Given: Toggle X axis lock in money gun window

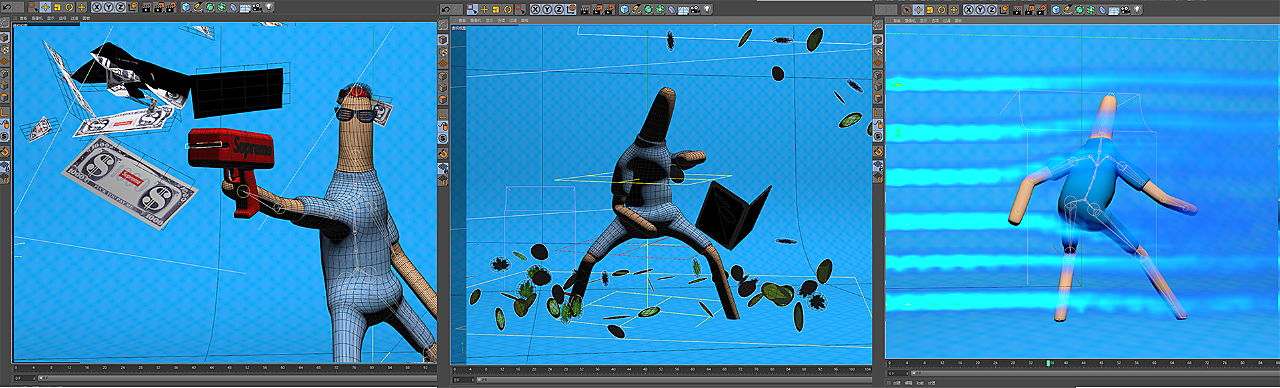Looking at the screenshot, I should click(97, 7).
